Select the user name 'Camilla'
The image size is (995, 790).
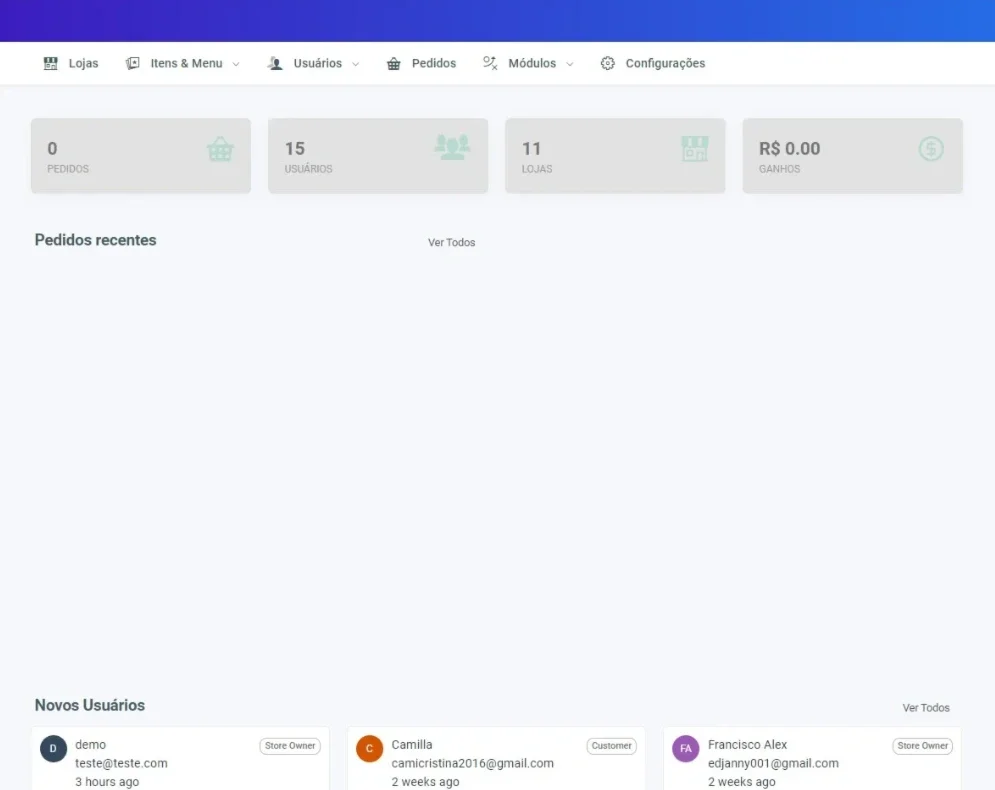click(412, 744)
